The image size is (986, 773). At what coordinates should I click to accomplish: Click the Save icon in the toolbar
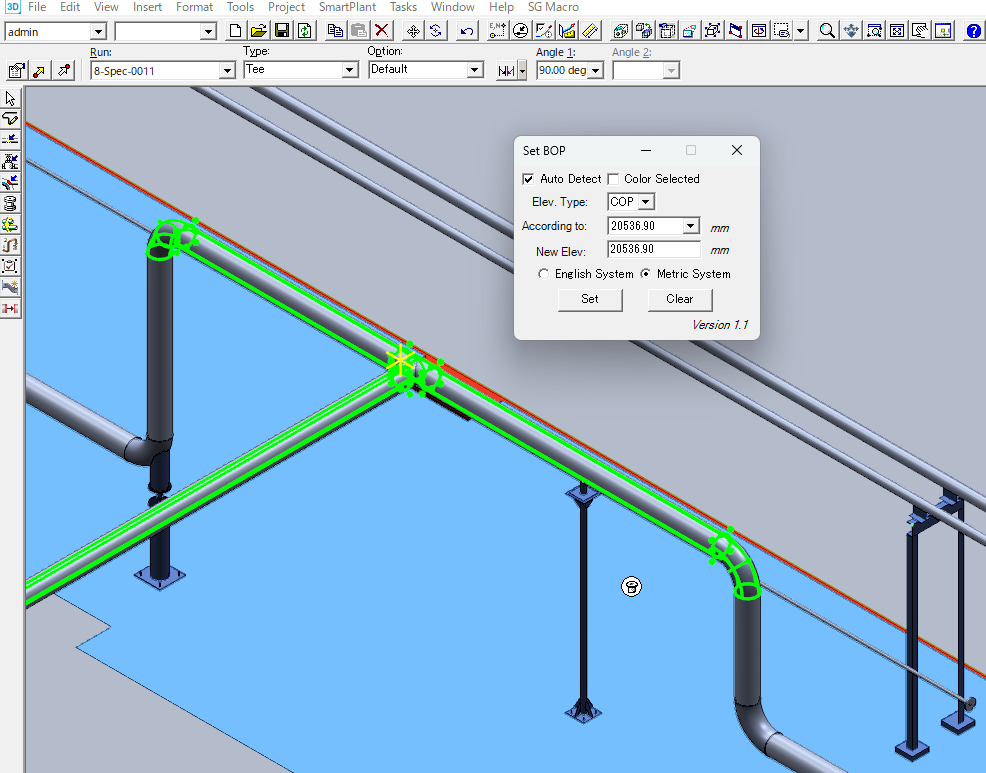(x=281, y=31)
